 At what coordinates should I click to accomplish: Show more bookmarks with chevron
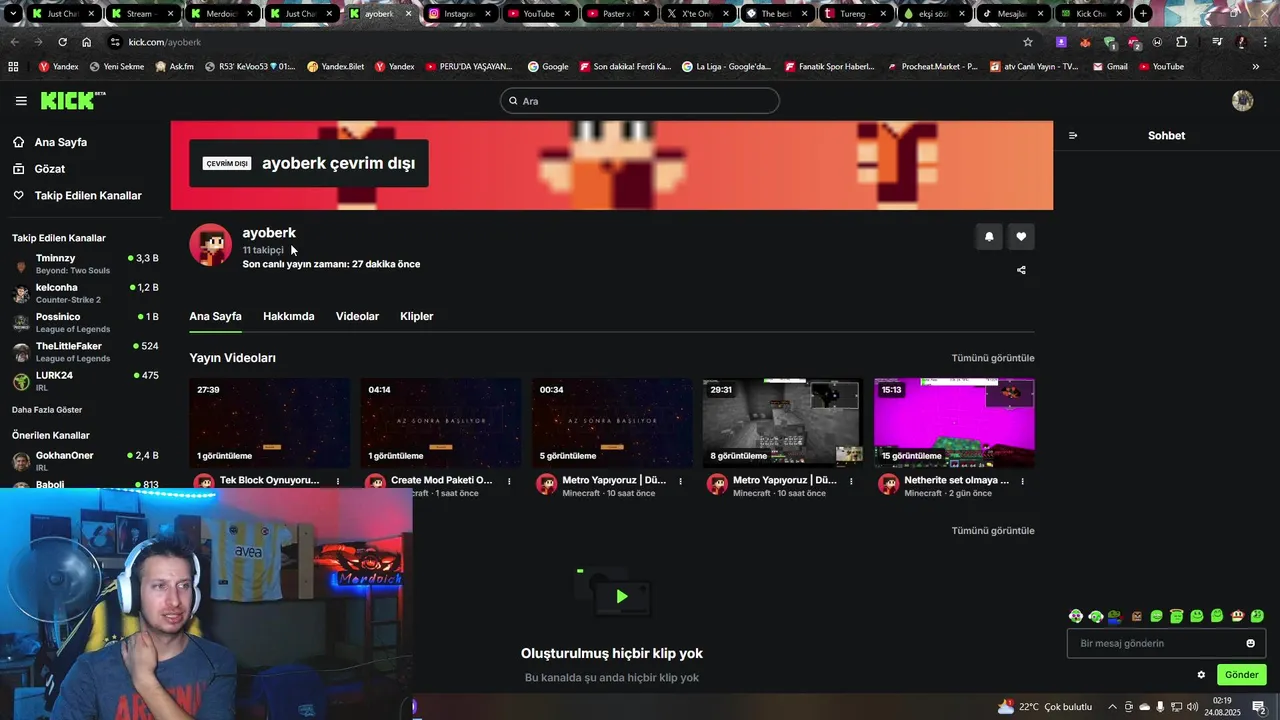coord(1256,67)
